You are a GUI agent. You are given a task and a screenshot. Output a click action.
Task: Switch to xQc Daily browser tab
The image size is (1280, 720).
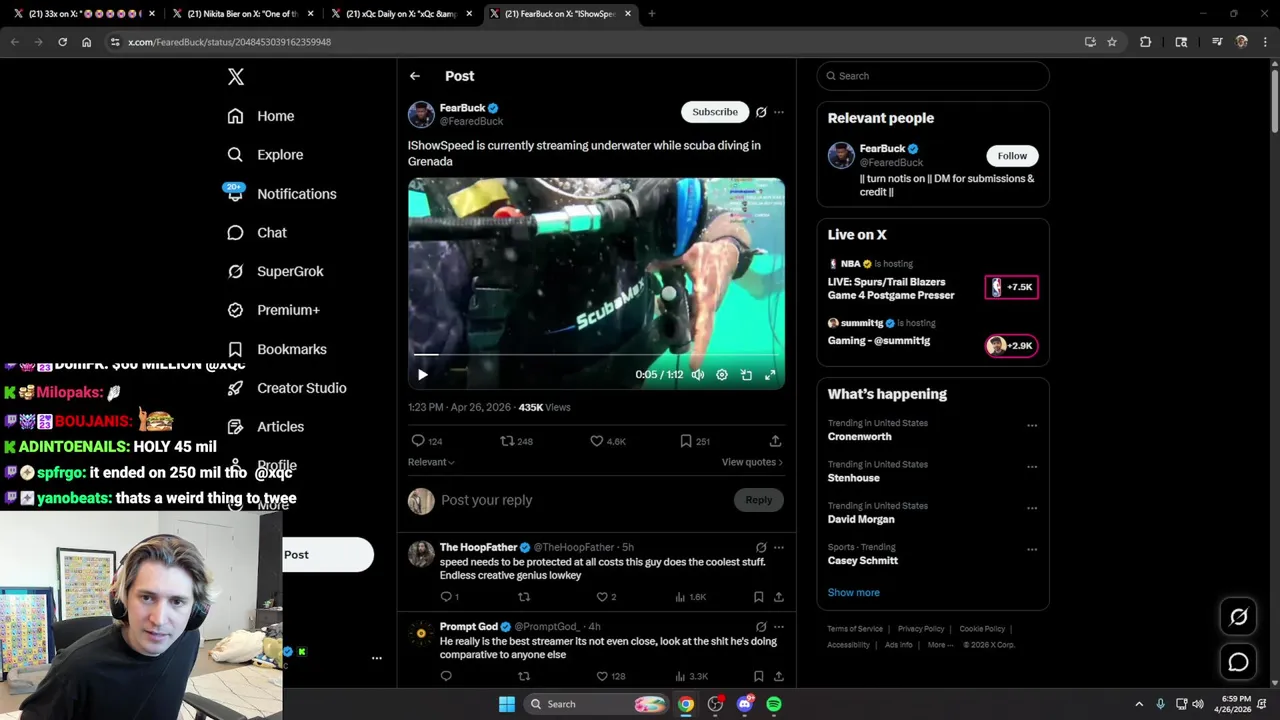(400, 14)
